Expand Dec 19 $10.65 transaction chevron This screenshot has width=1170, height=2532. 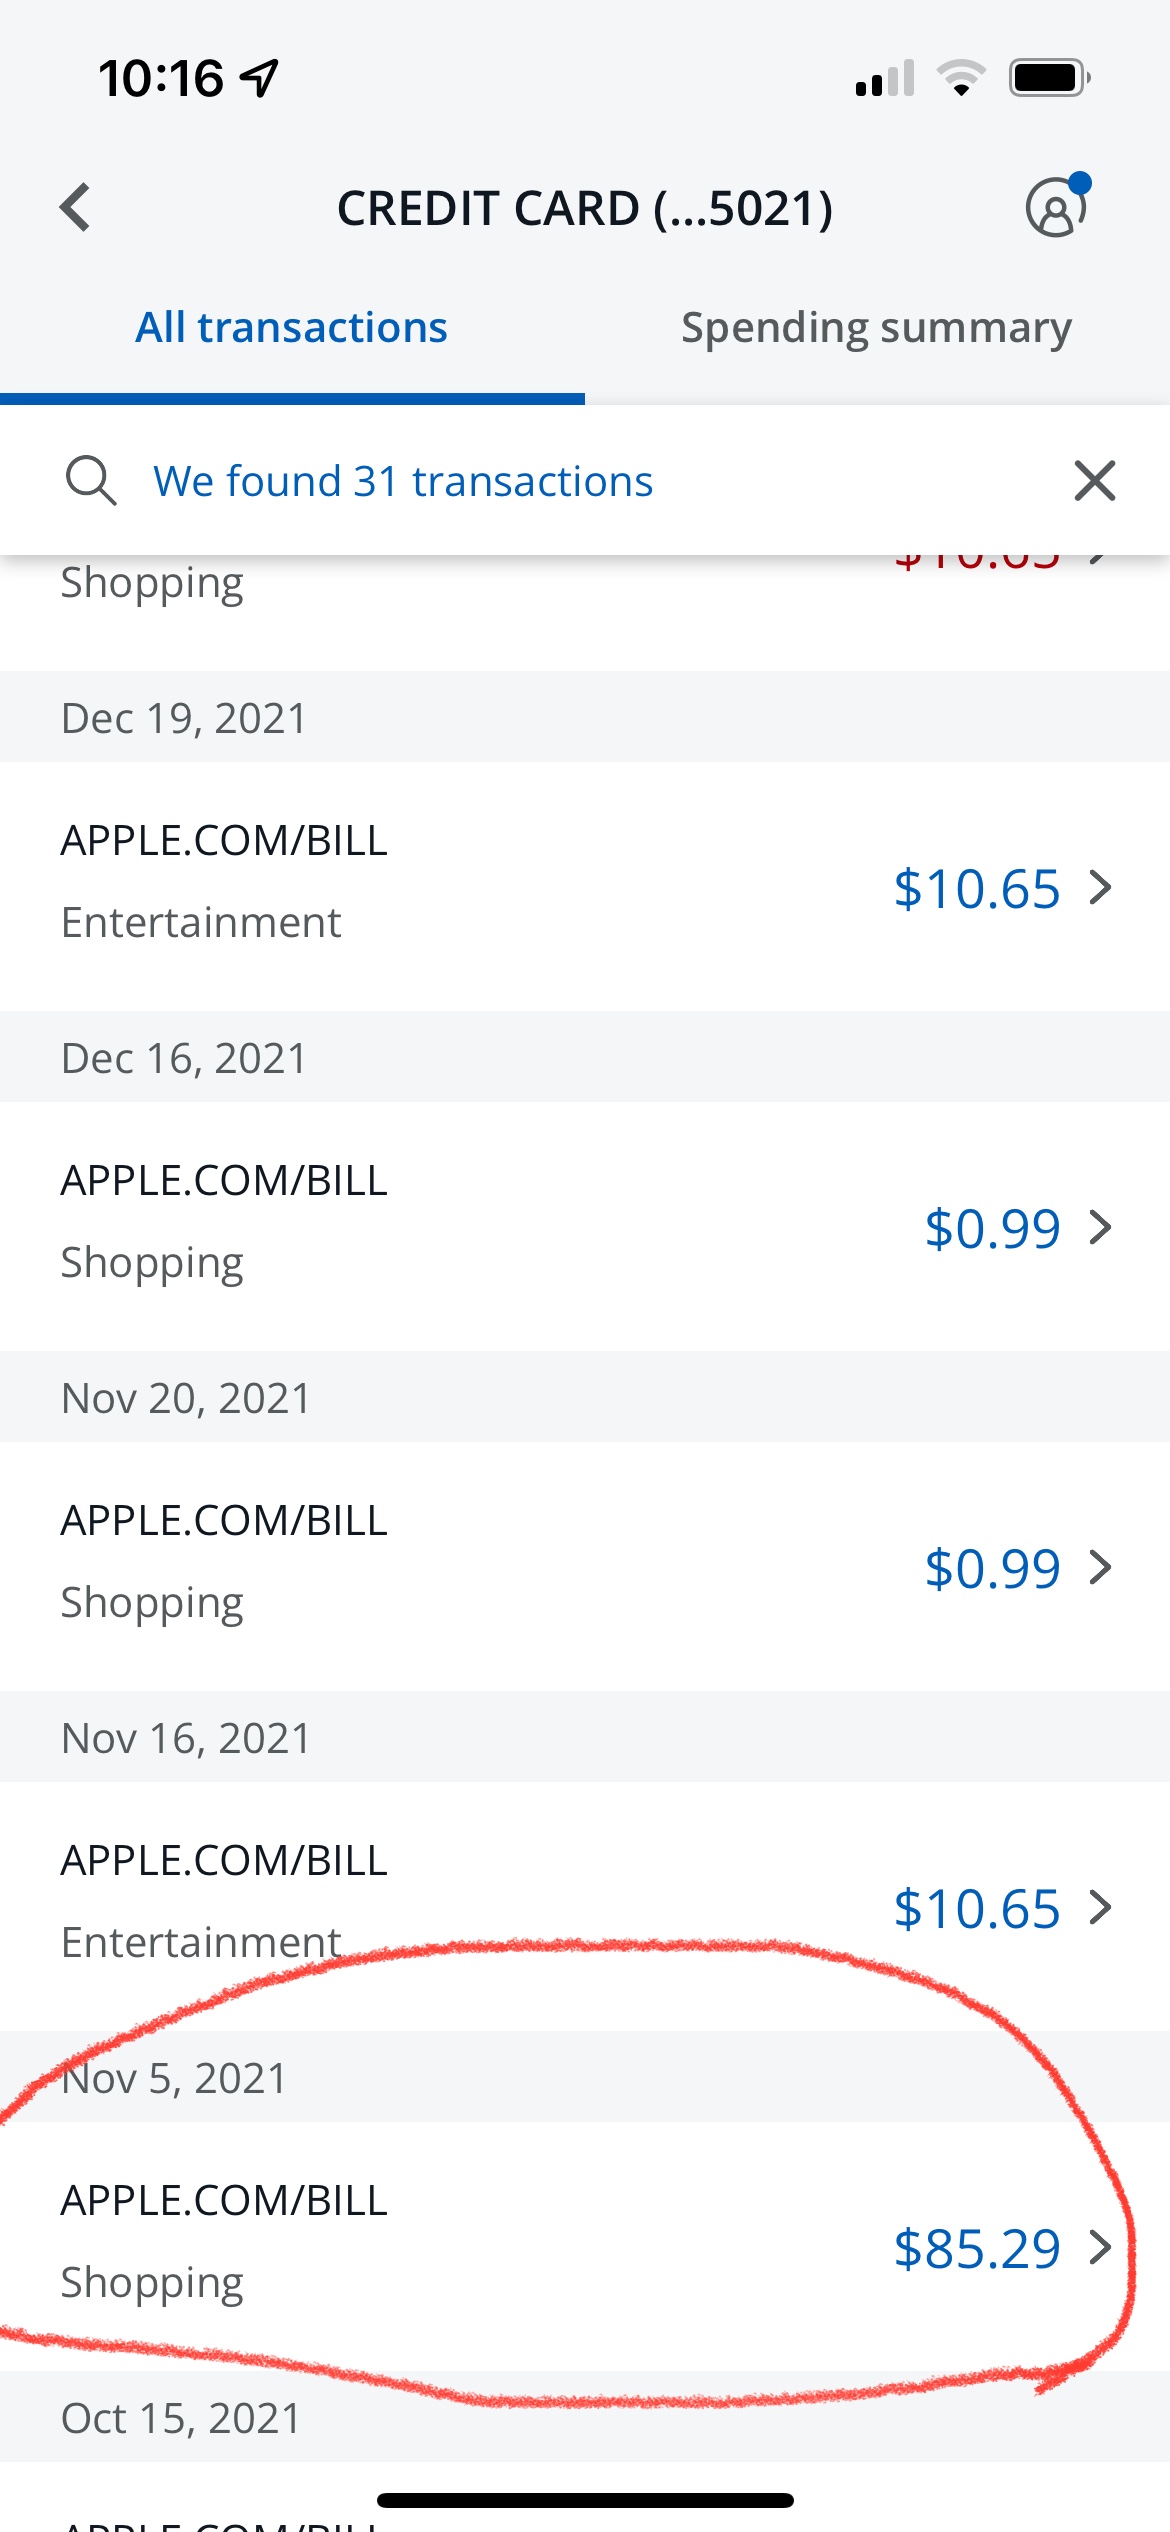click(x=1100, y=888)
